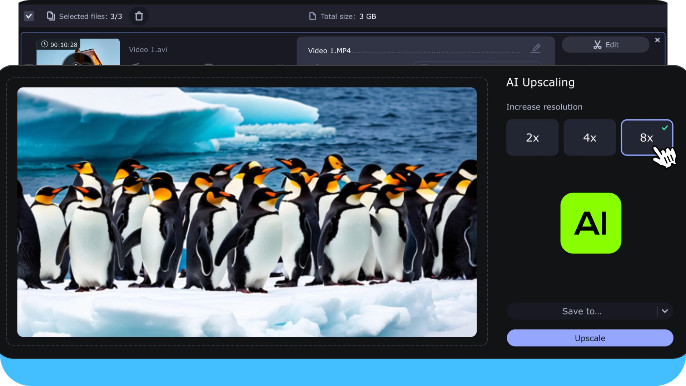
Task: Remove Video 1 with the X button
Action: [x=657, y=40]
